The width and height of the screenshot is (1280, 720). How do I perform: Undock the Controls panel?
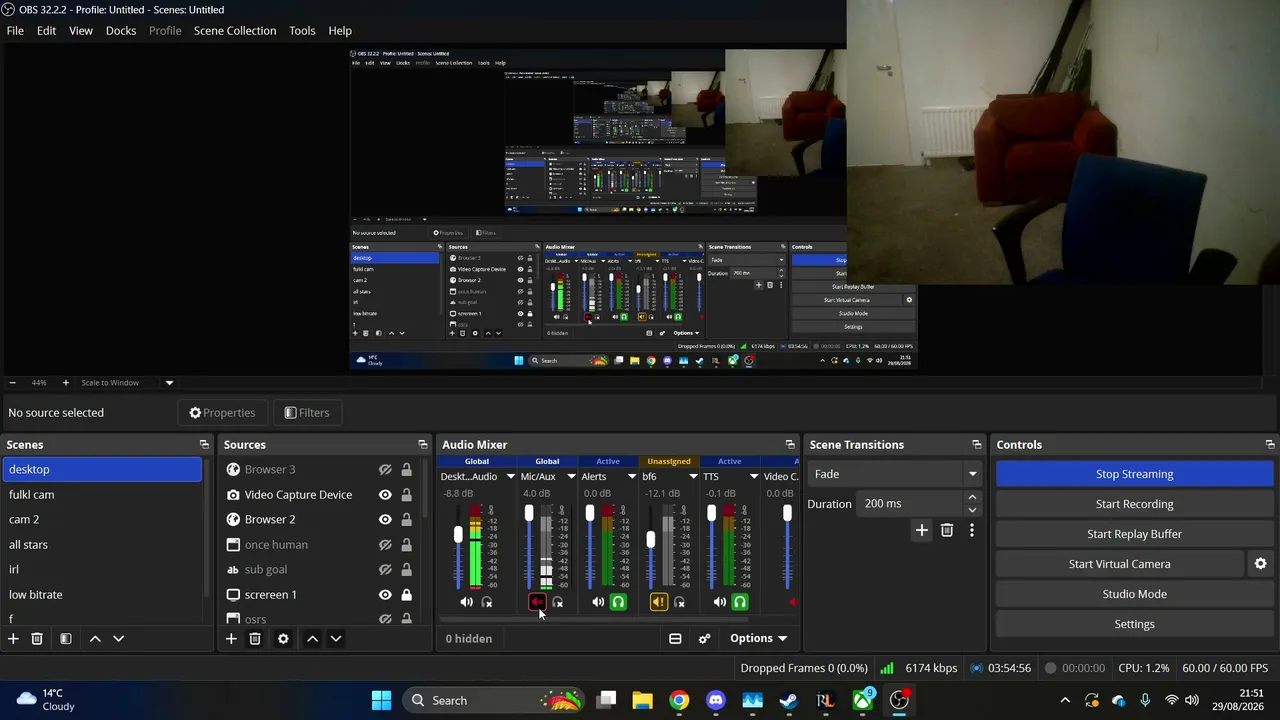[1270, 445]
